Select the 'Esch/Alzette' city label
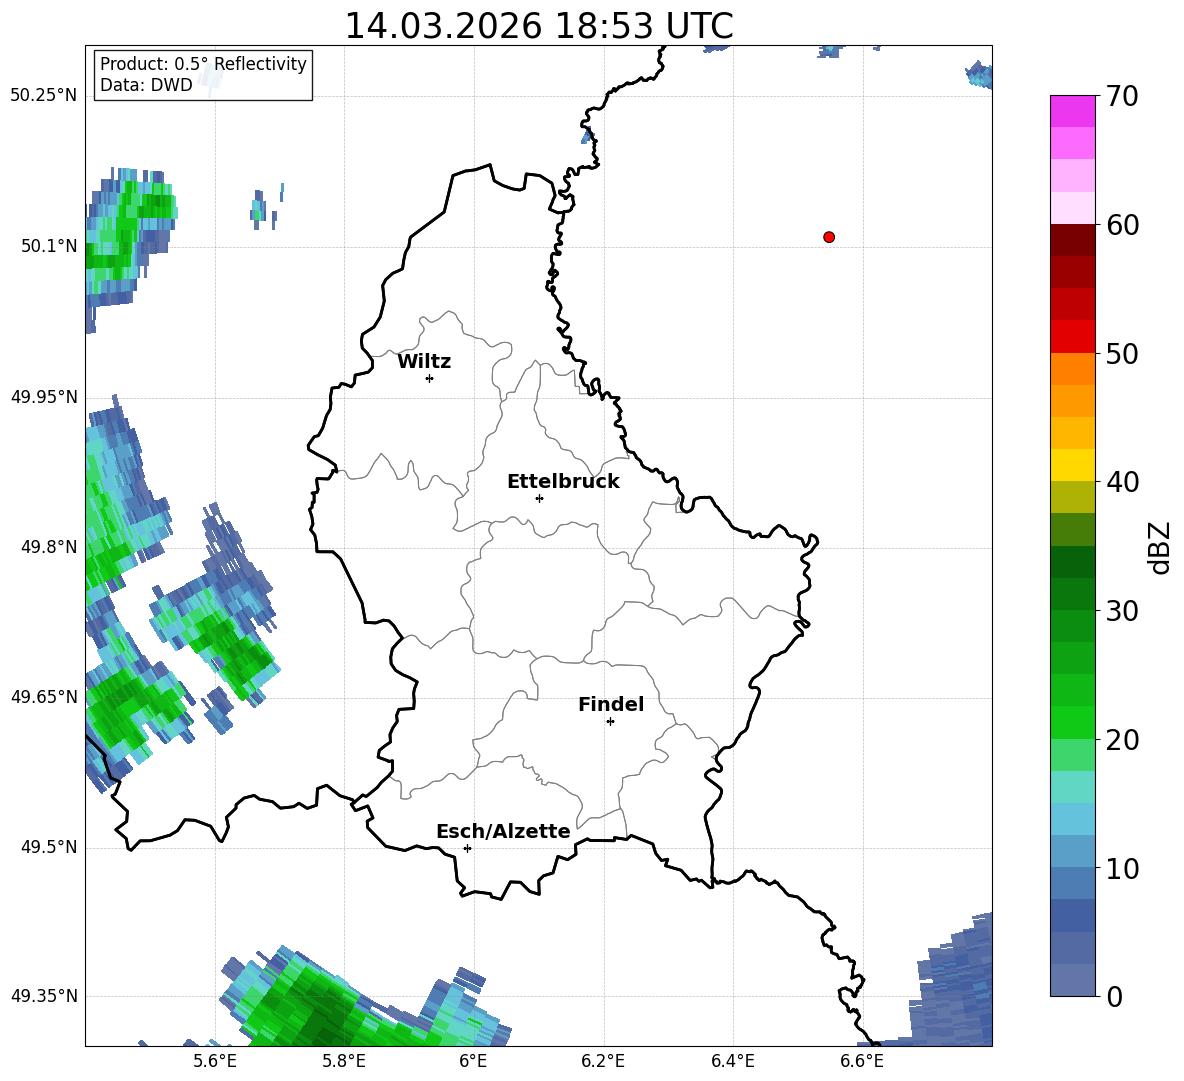The image size is (1184, 1081). click(x=503, y=831)
